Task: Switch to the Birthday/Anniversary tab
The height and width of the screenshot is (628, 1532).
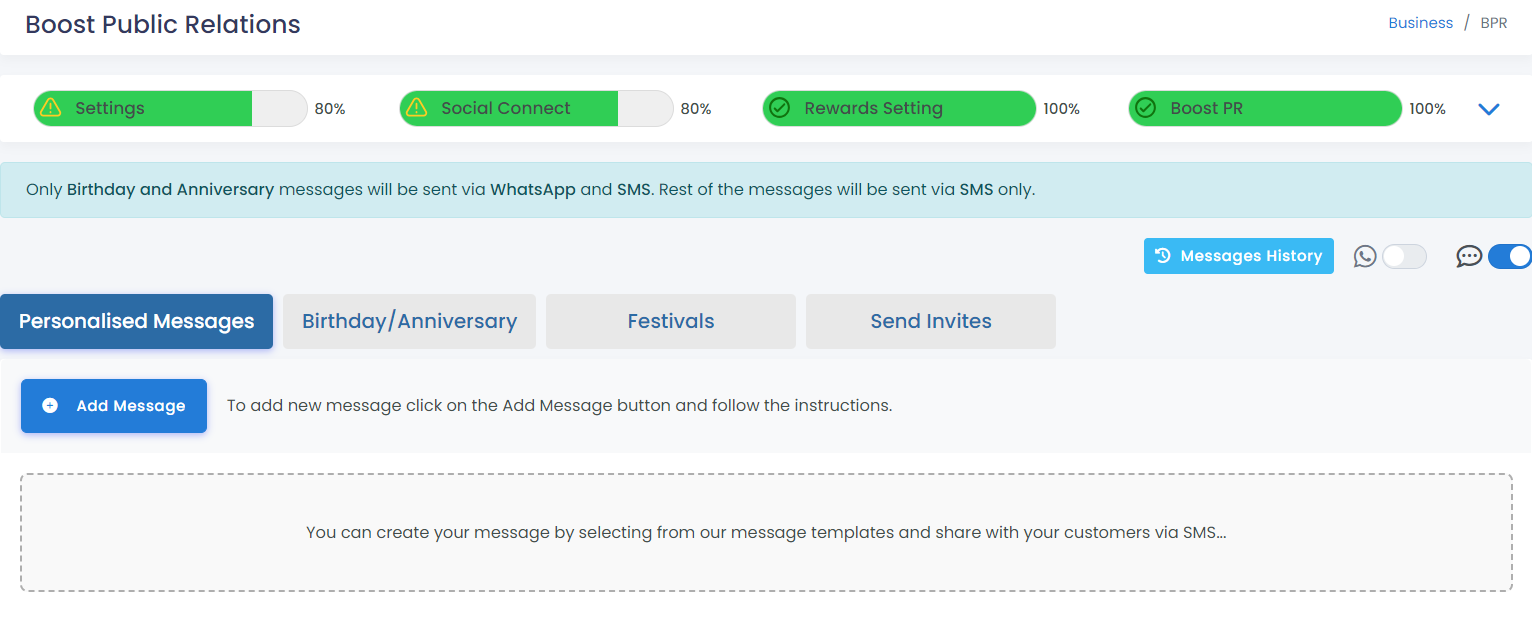Action: (x=409, y=321)
